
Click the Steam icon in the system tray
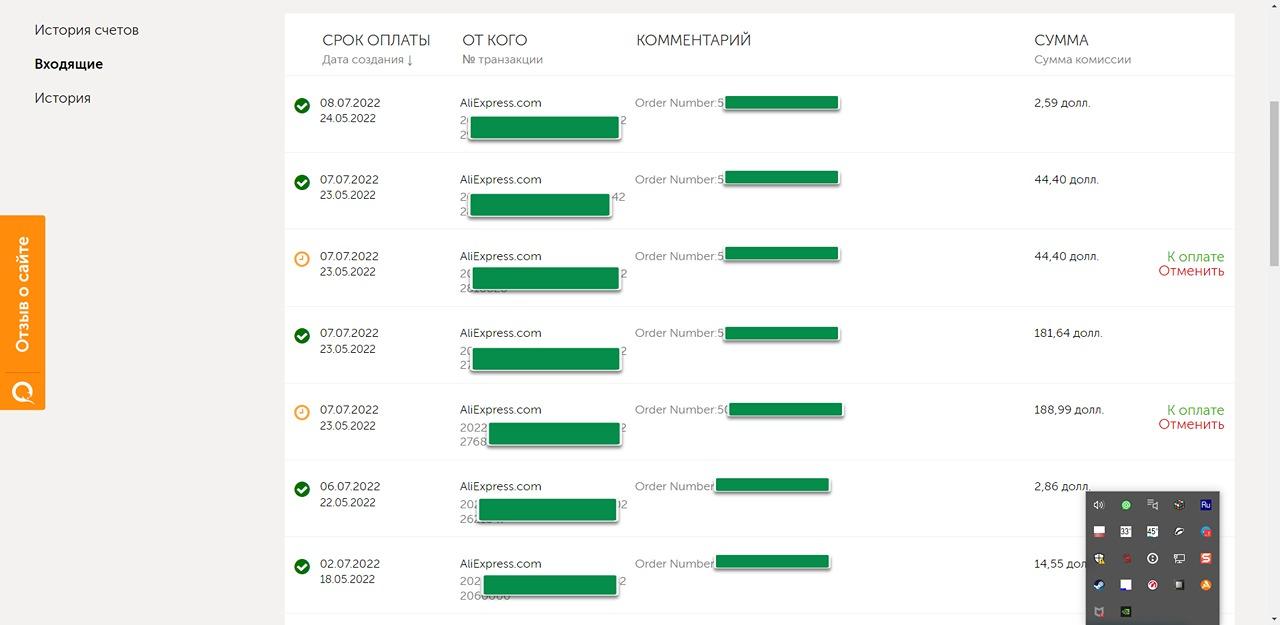(x=1099, y=585)
